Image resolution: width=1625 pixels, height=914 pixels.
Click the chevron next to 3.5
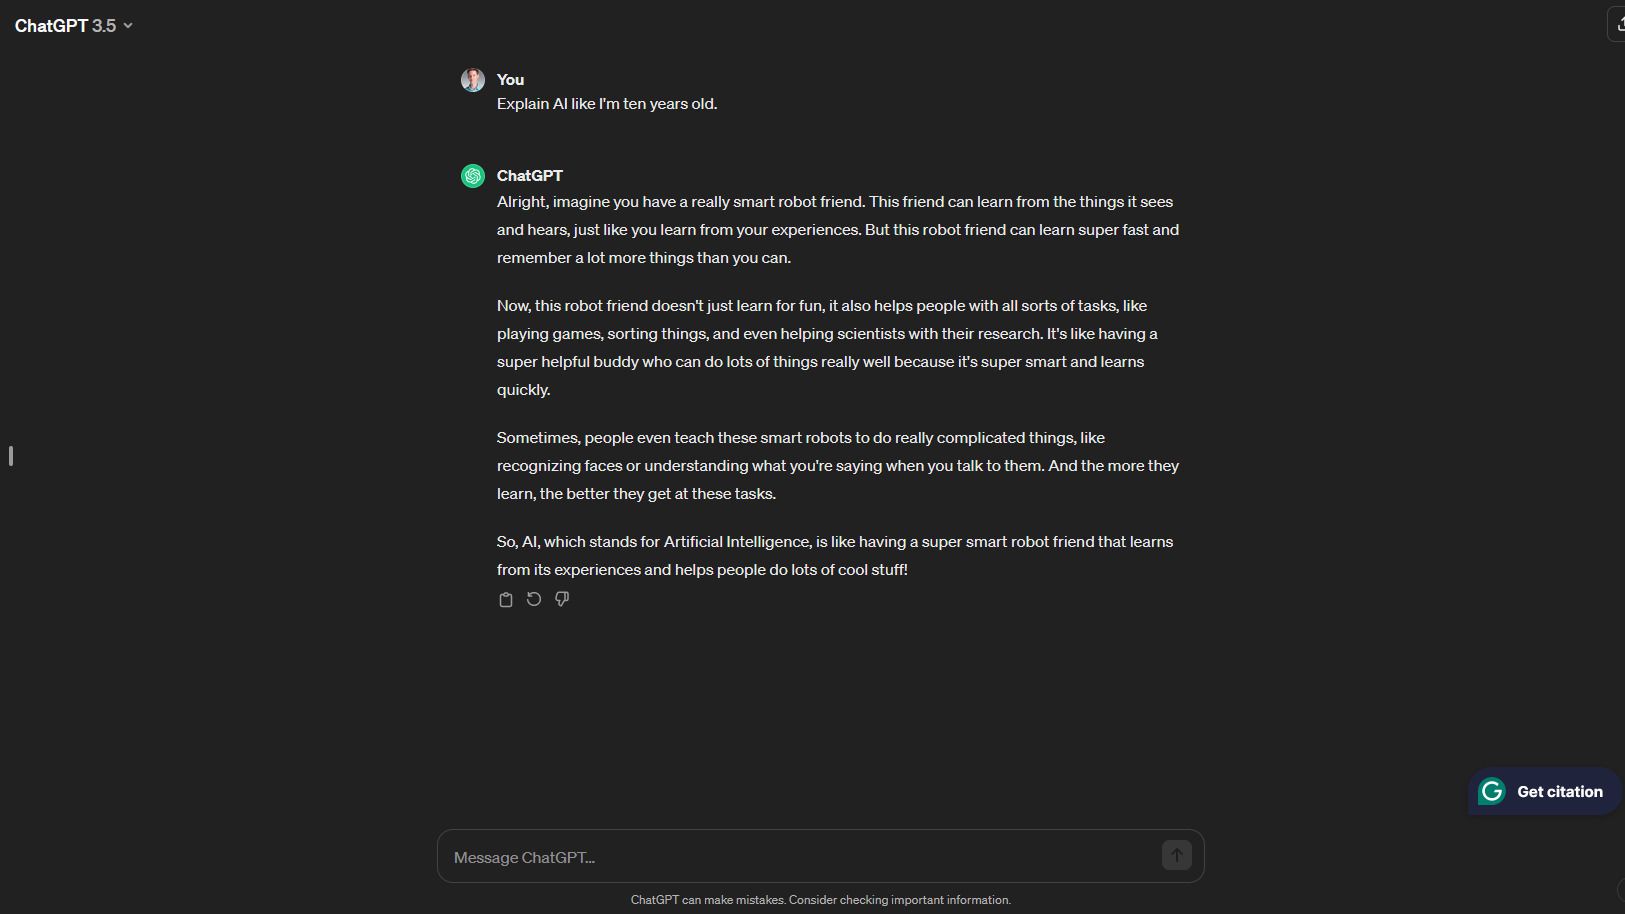[128, 26]
